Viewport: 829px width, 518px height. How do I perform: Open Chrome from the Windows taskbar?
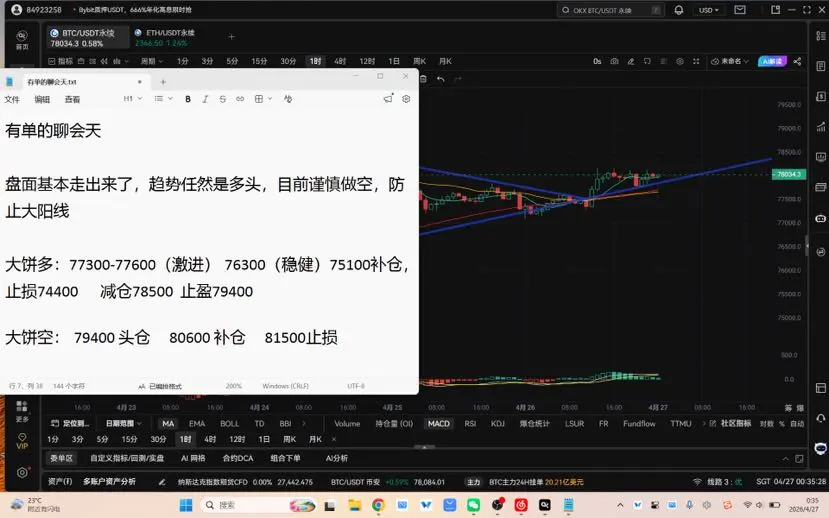point(378,505)
